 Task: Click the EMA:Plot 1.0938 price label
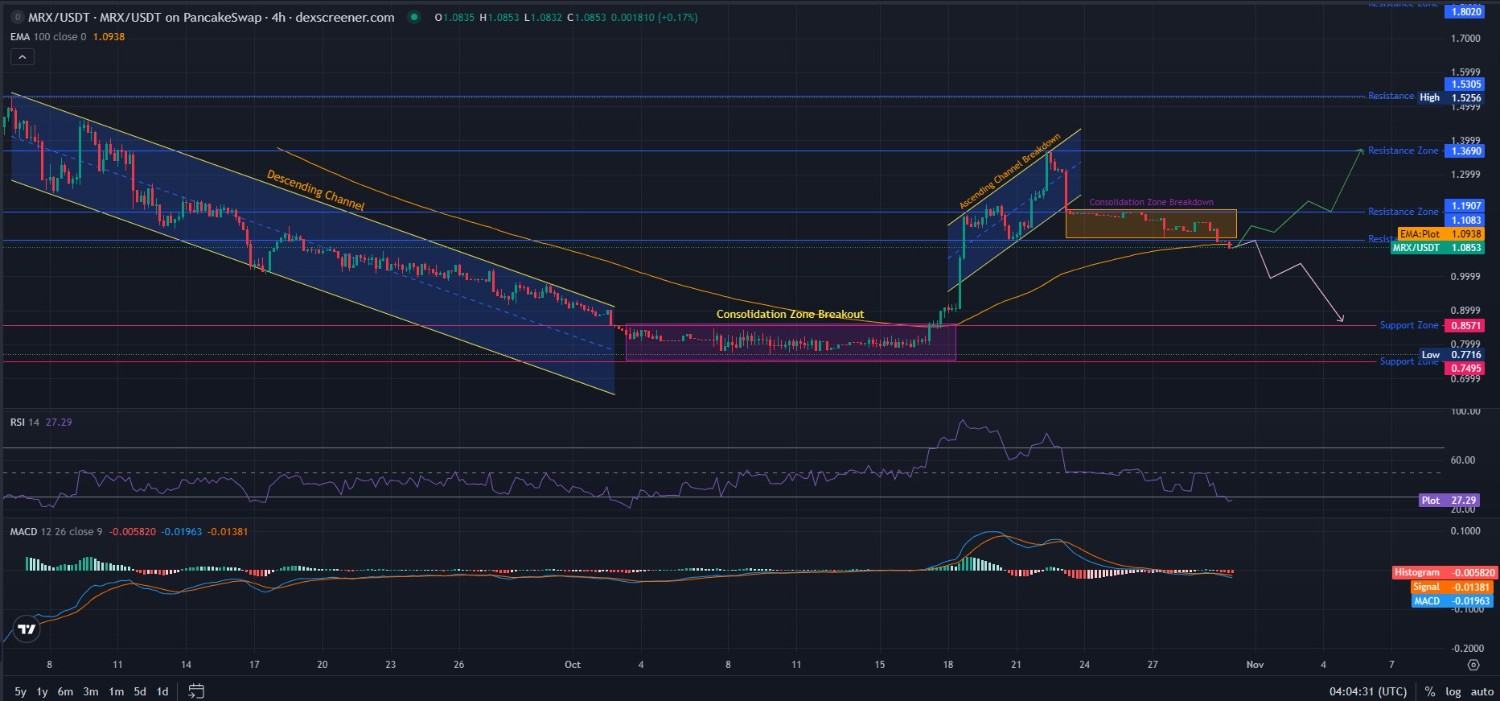(1441, 233)
